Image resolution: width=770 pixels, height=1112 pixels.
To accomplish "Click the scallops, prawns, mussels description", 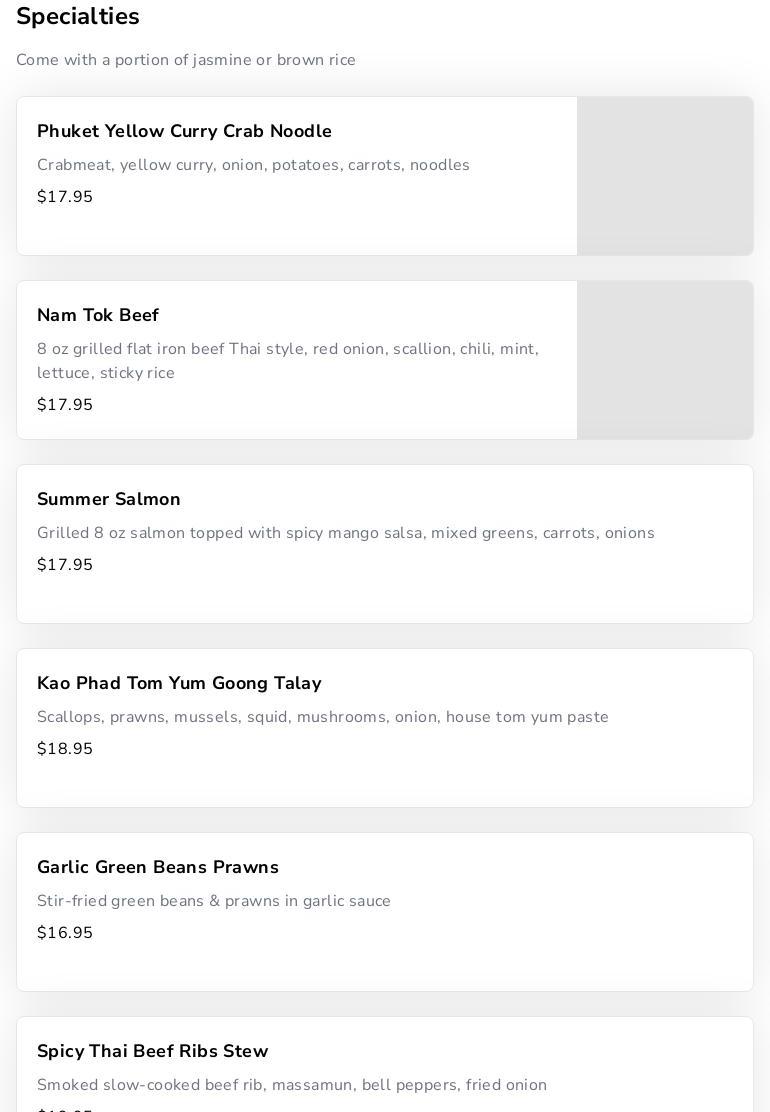I will click(x=323, y=717).
